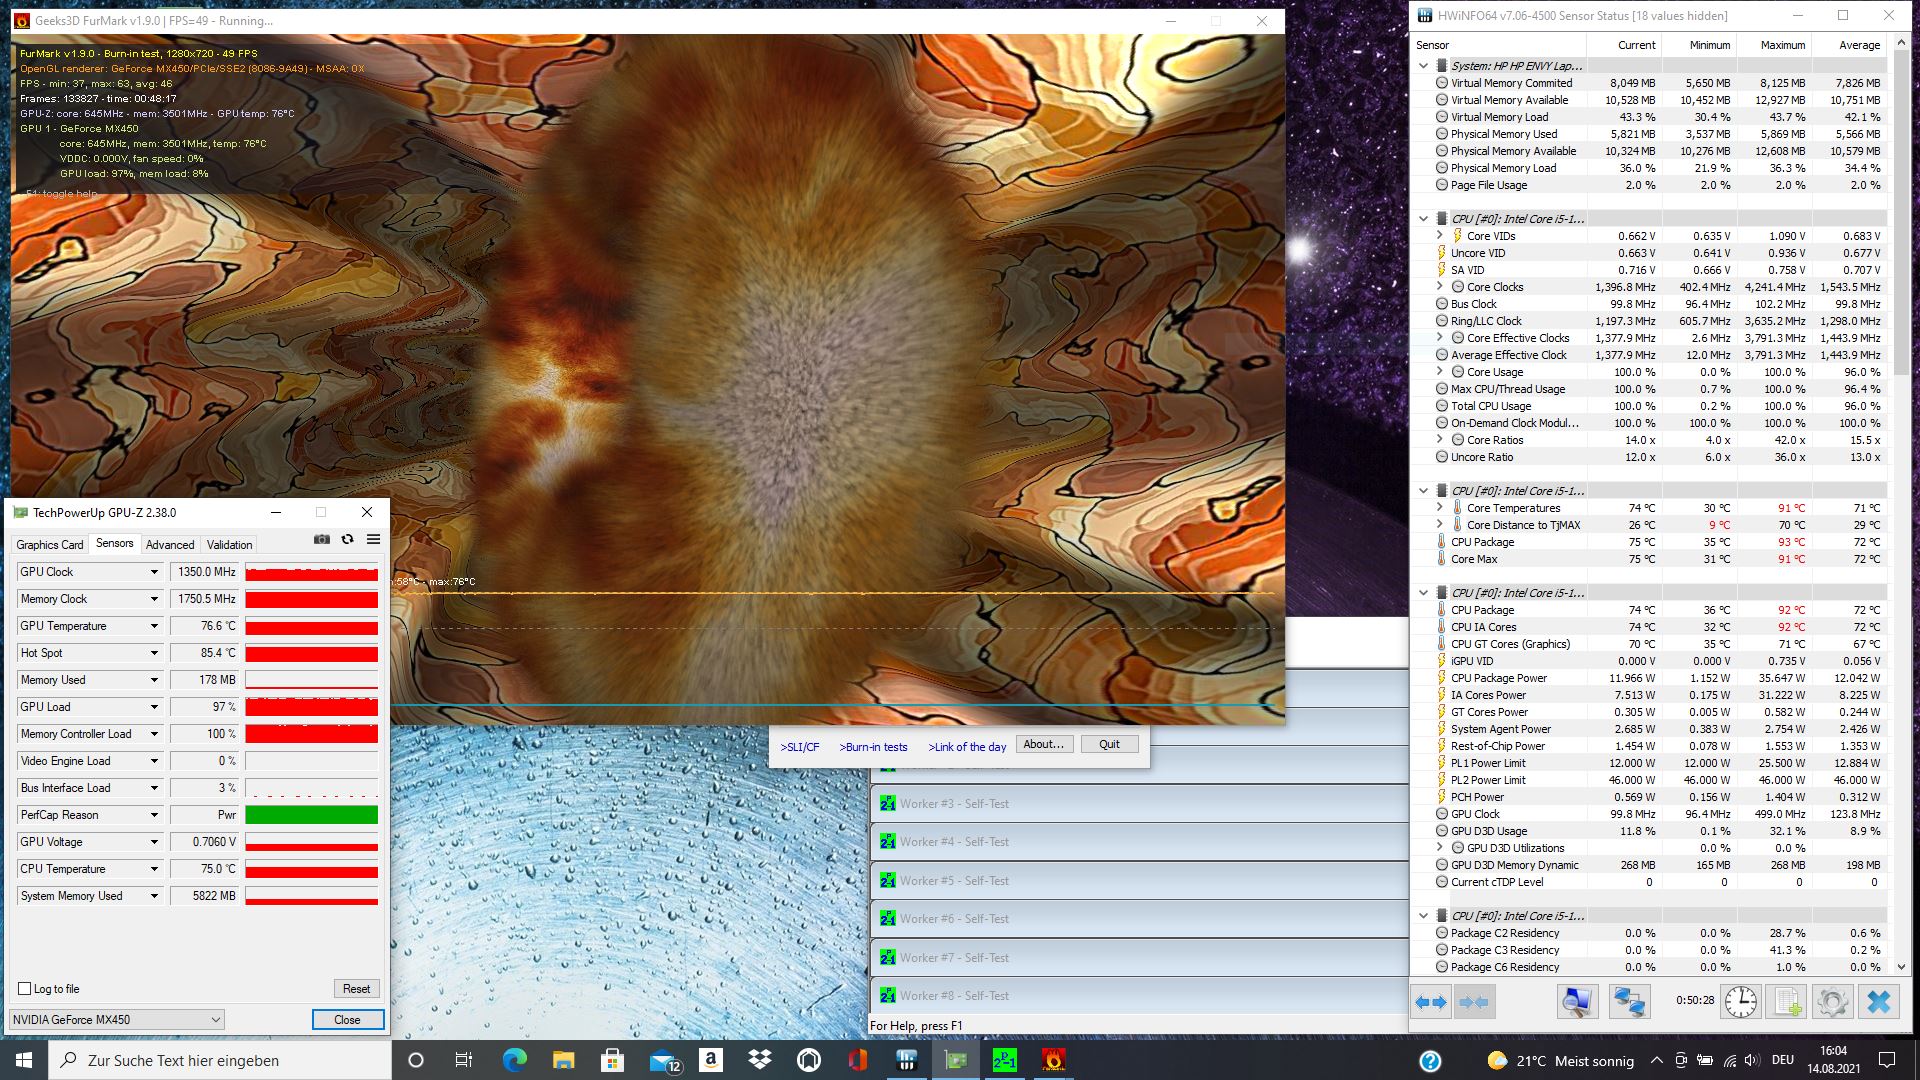Click the GPU-Z refresh icon
The width and height of the screenshot is (1920, 1080).
[x=347, y=539]
